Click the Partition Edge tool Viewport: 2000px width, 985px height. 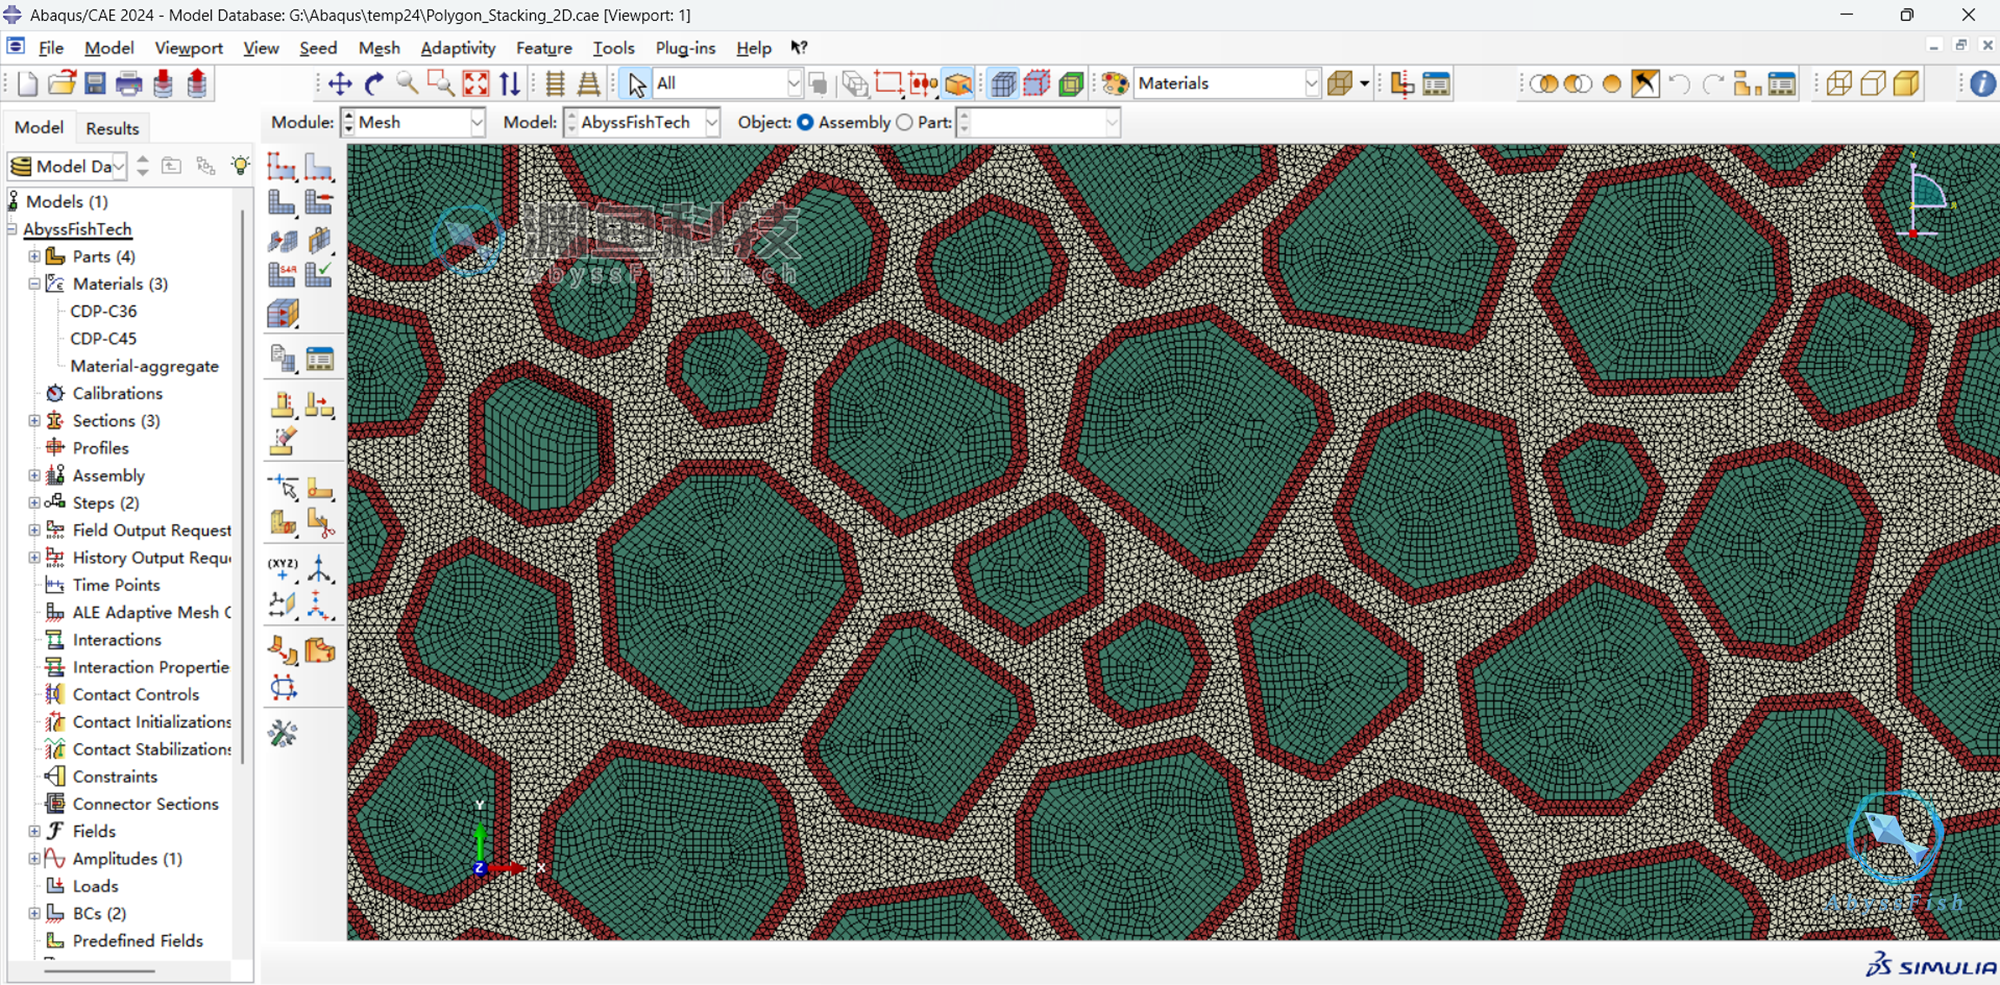pyautogui.click(x=319, y=488)
